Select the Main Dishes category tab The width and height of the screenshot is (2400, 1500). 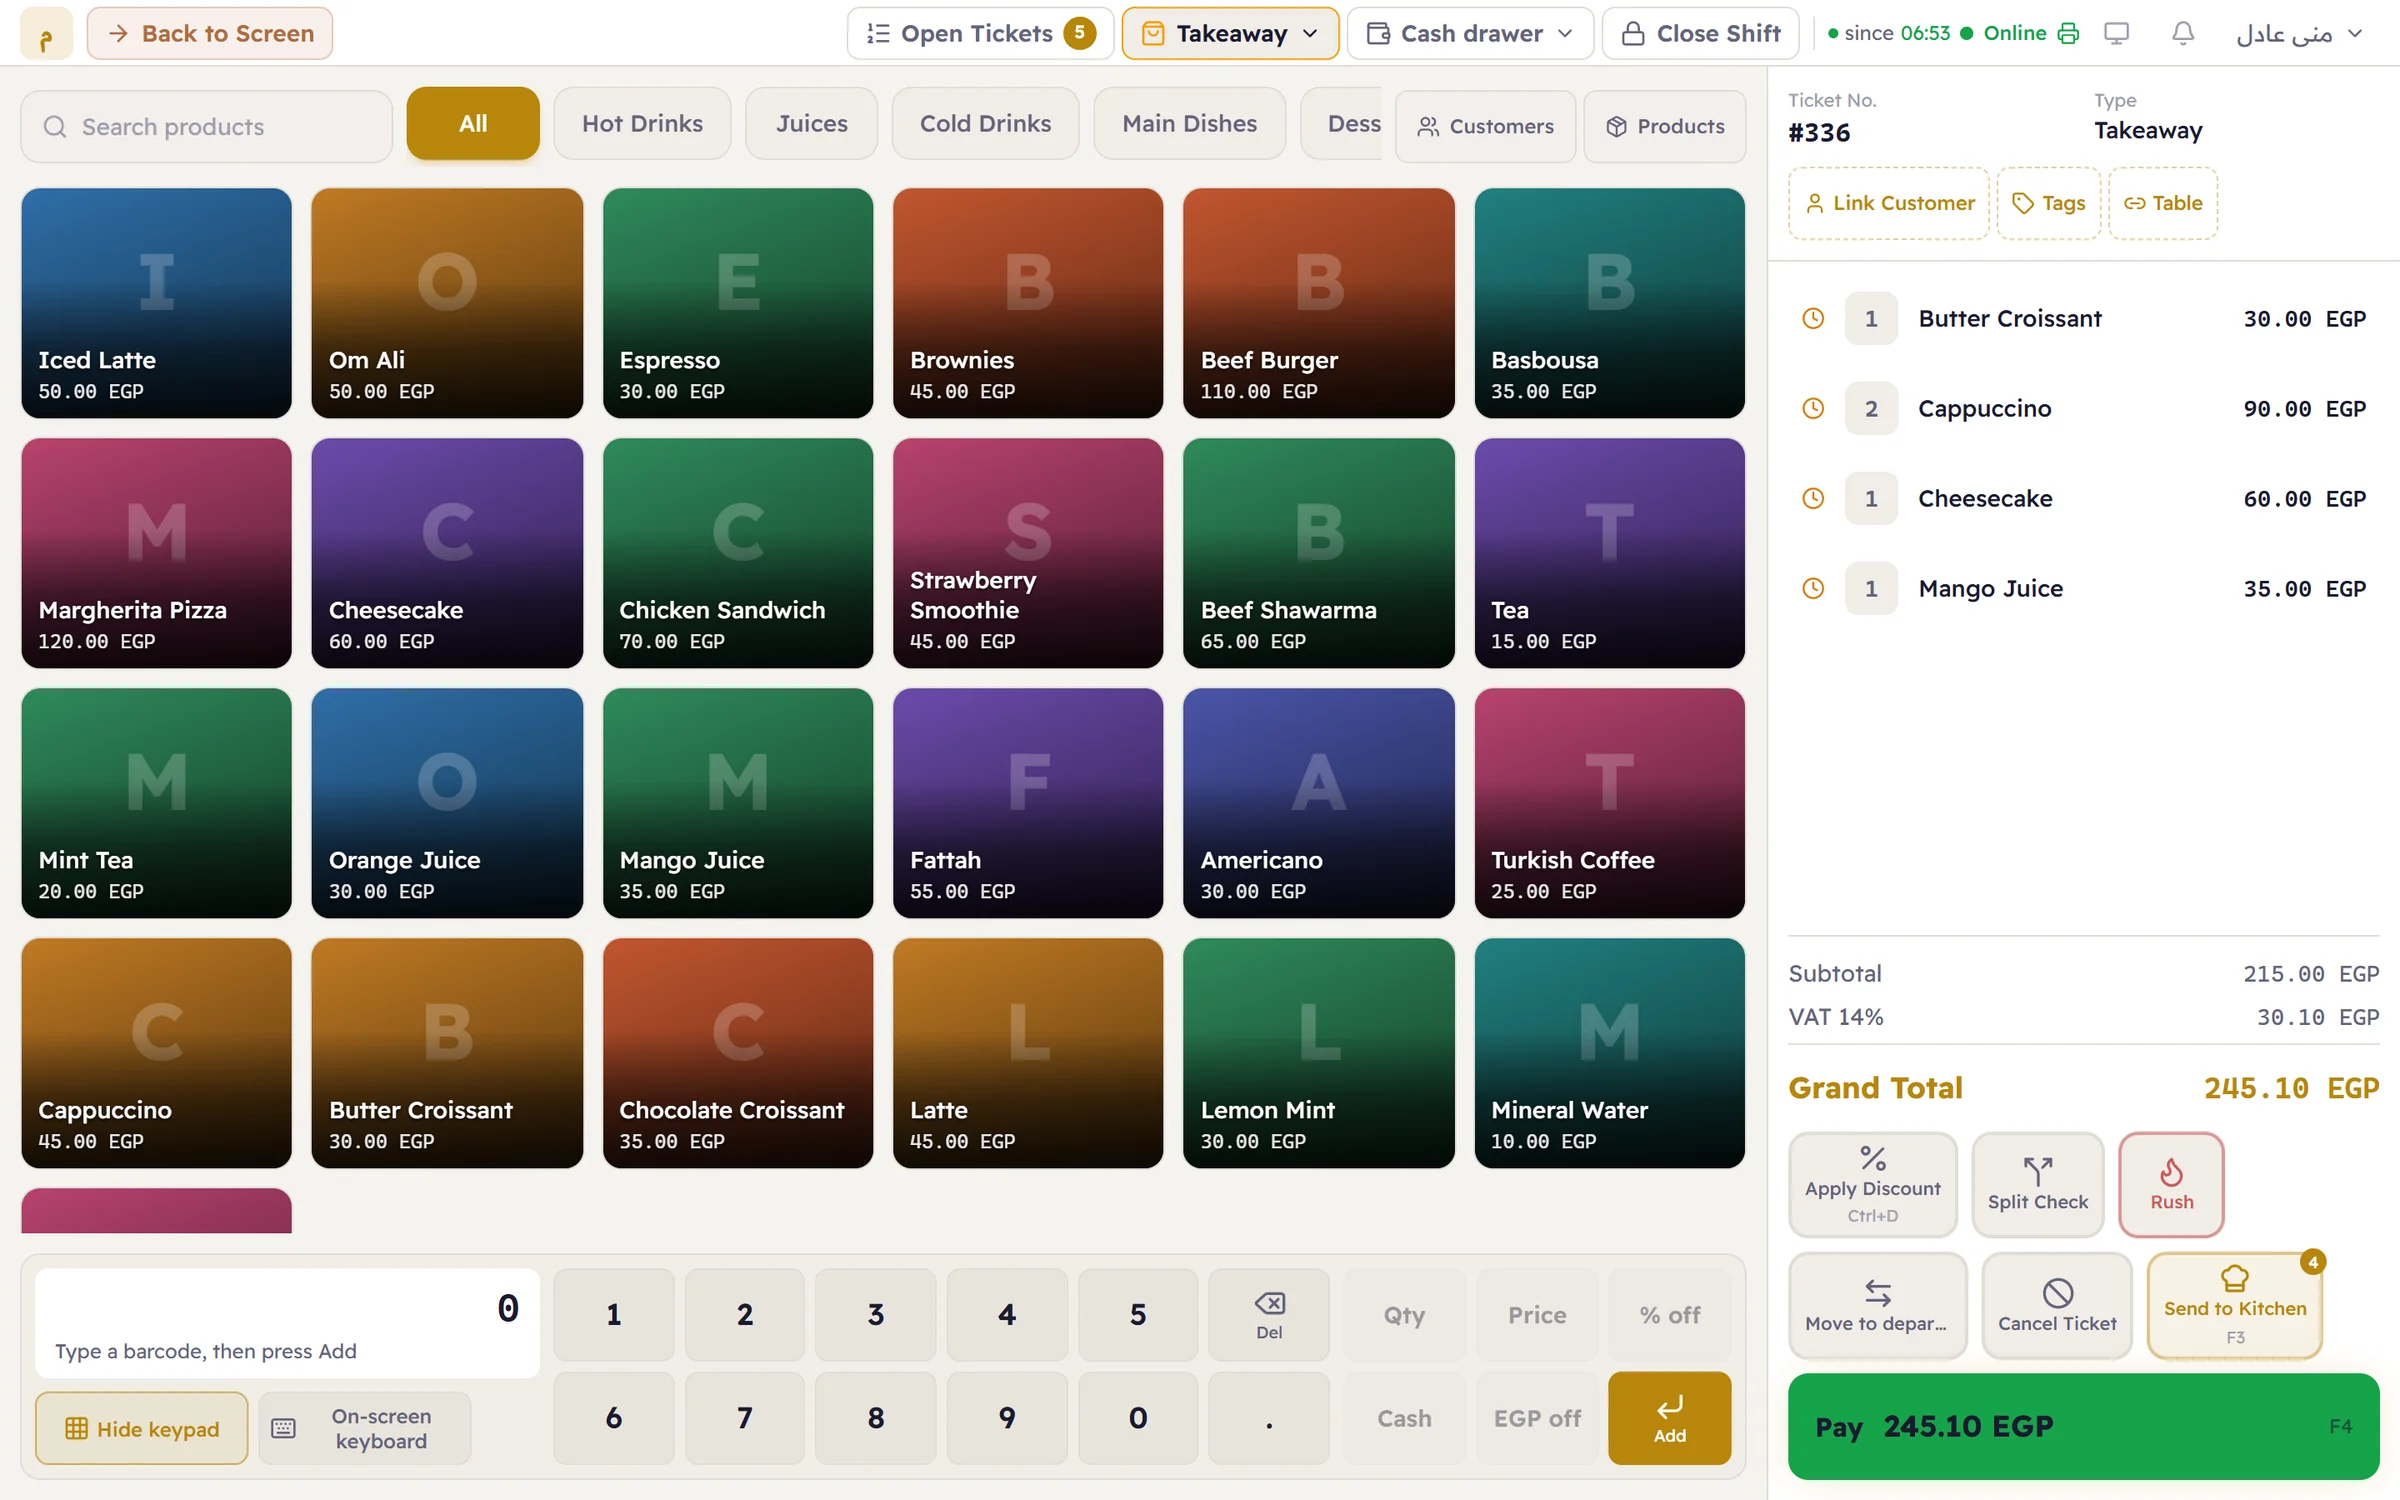[x=1189, y=123]
